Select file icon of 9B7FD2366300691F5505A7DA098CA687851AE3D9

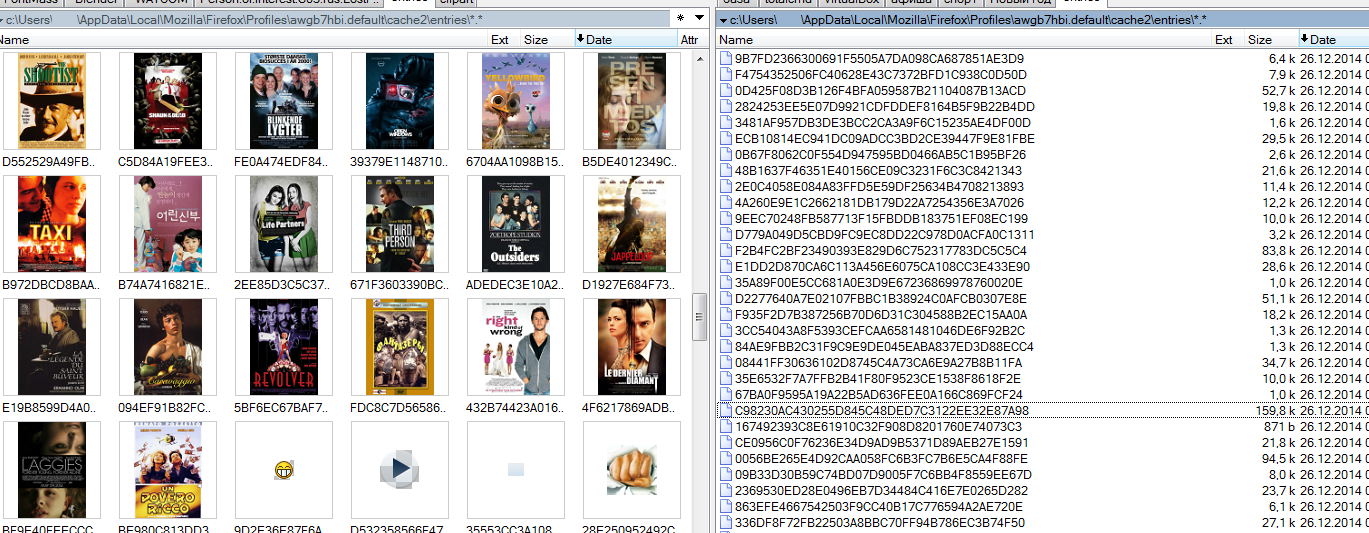tap(726, 59)
